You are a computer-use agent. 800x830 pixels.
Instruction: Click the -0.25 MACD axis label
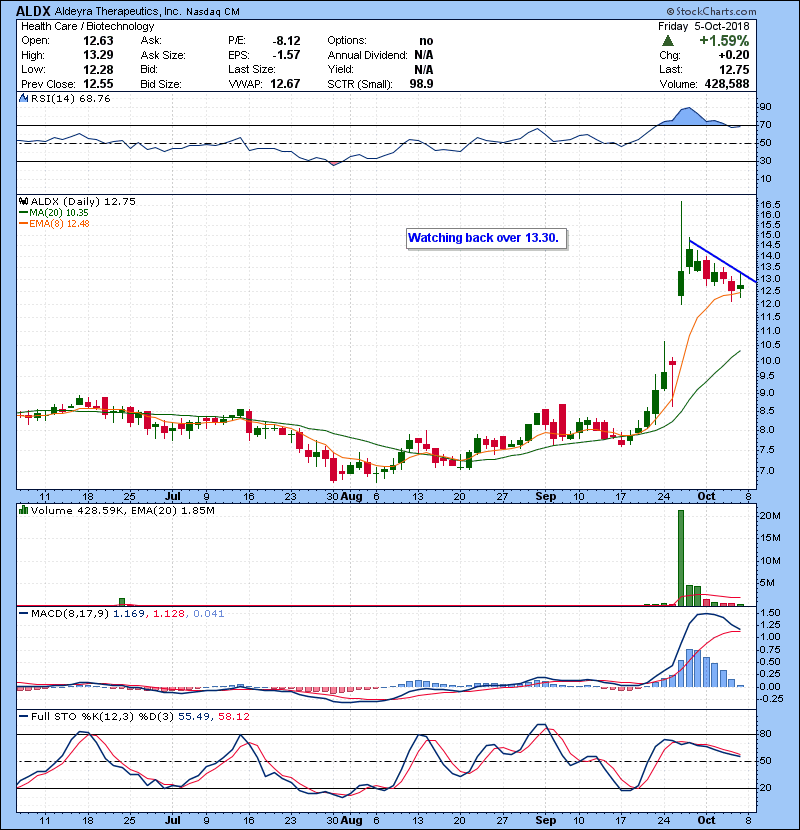pos(769,699)
